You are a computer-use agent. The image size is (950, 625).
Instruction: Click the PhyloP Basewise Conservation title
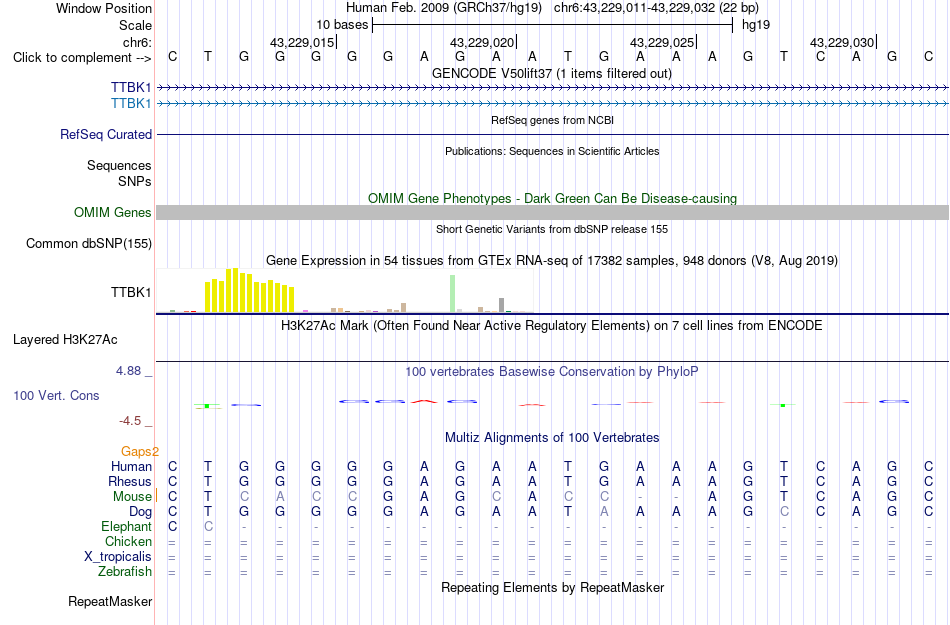551,371
